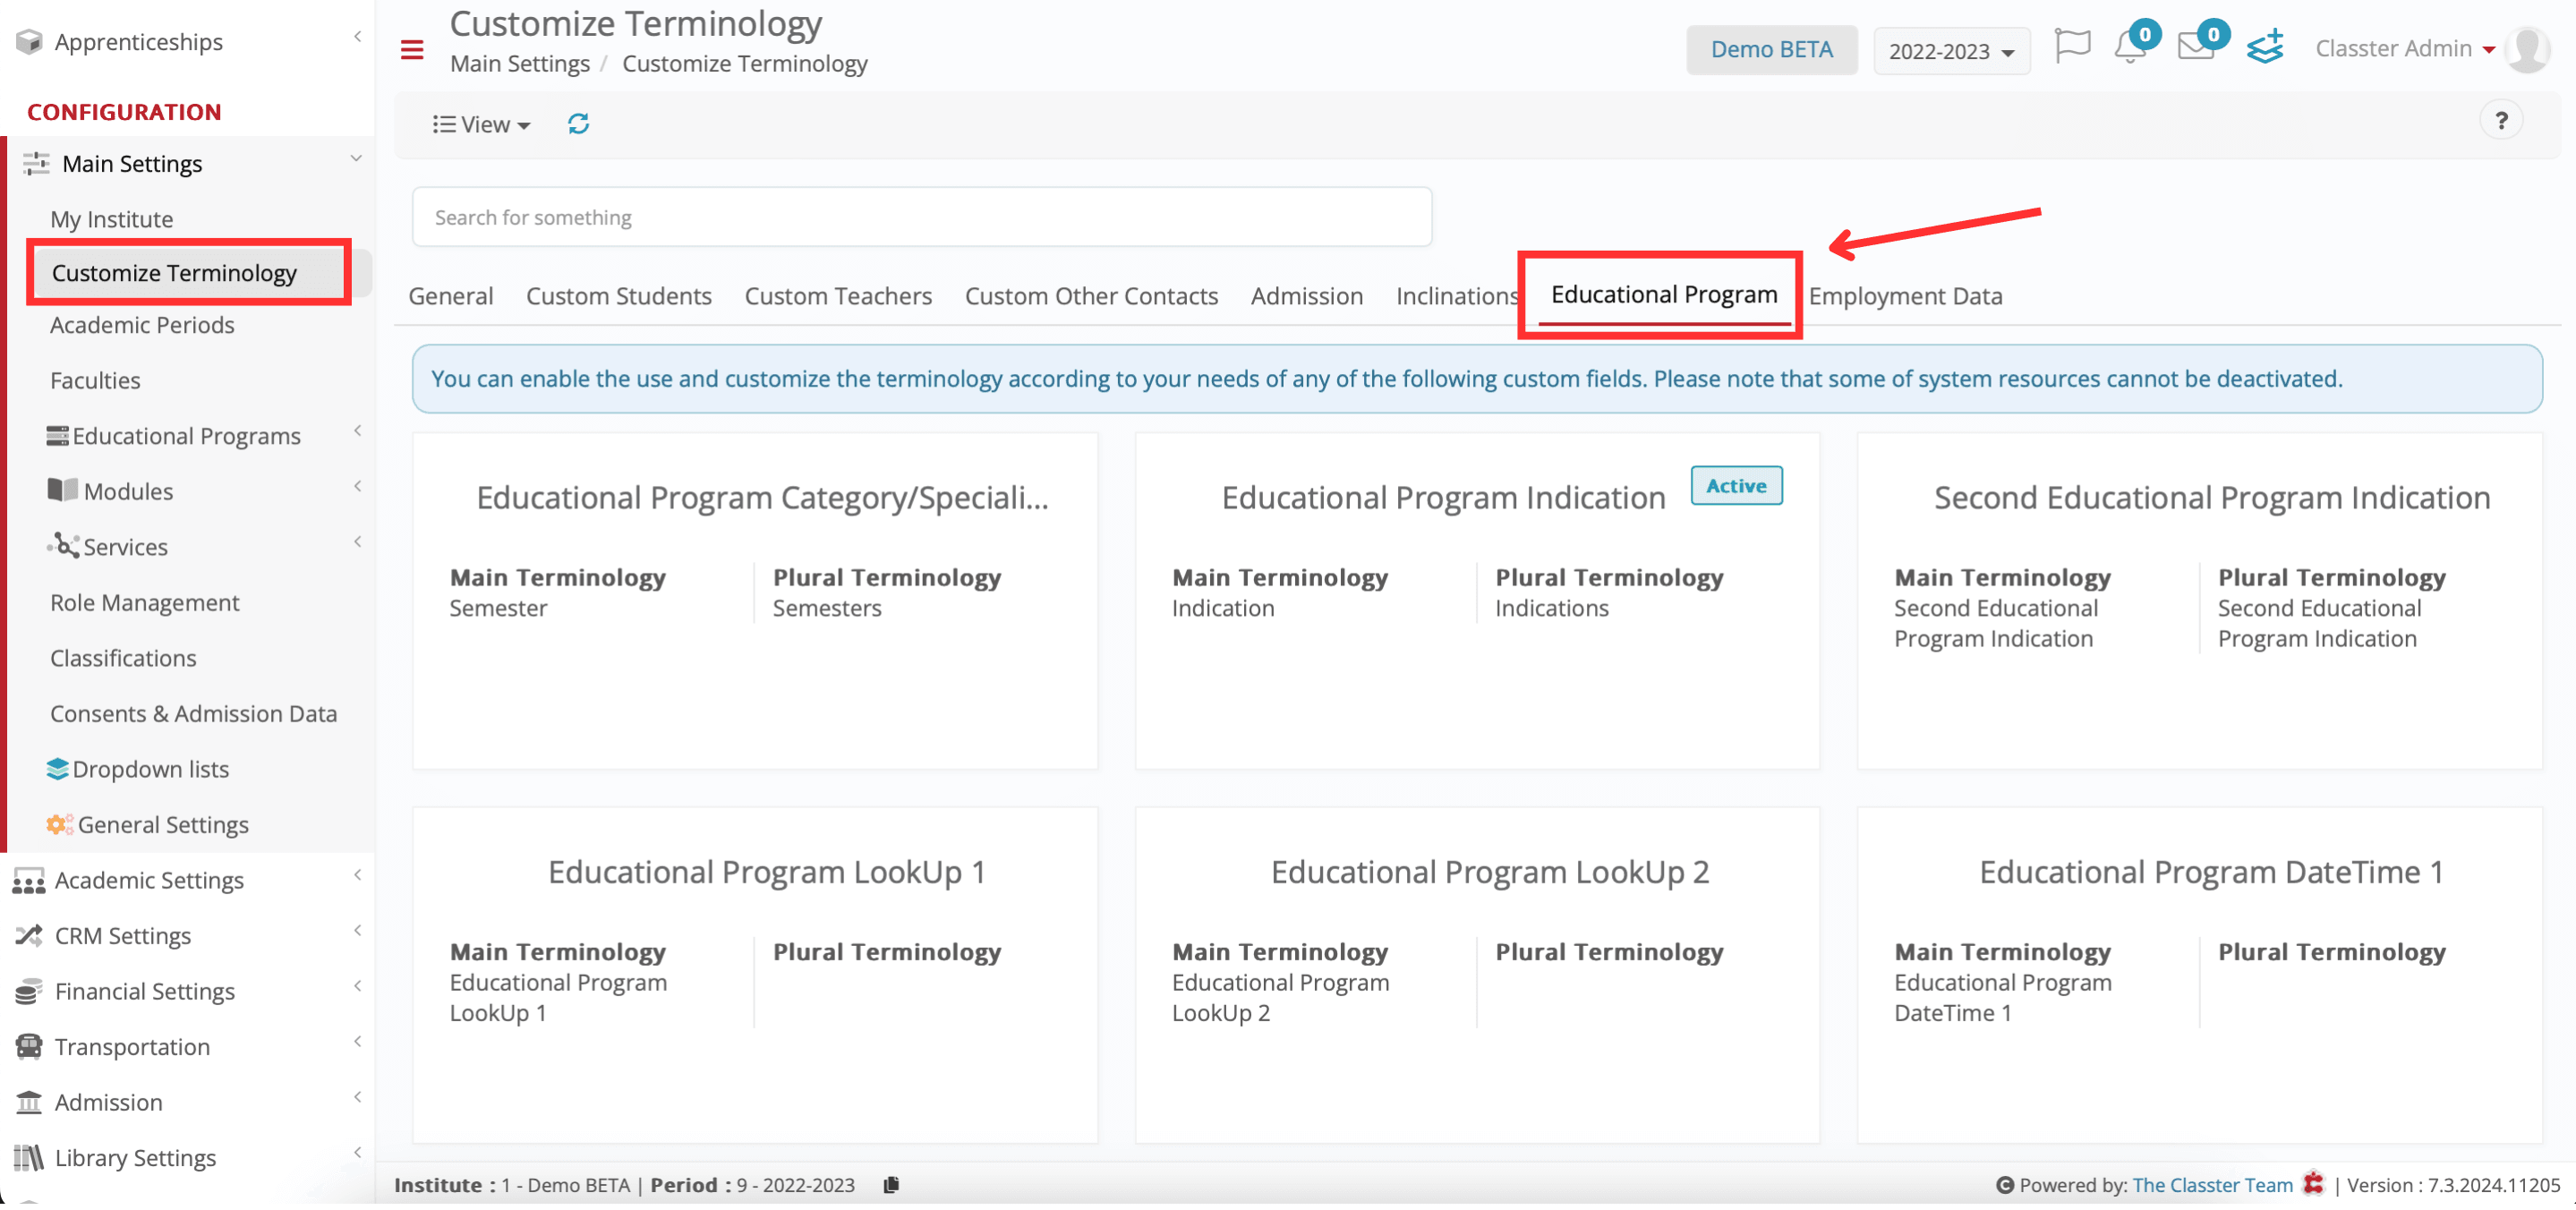Expand the Services submenu chevron
Image resolution: width=2576 pixels, height=1210 pixels.
(x=357, y=542)
